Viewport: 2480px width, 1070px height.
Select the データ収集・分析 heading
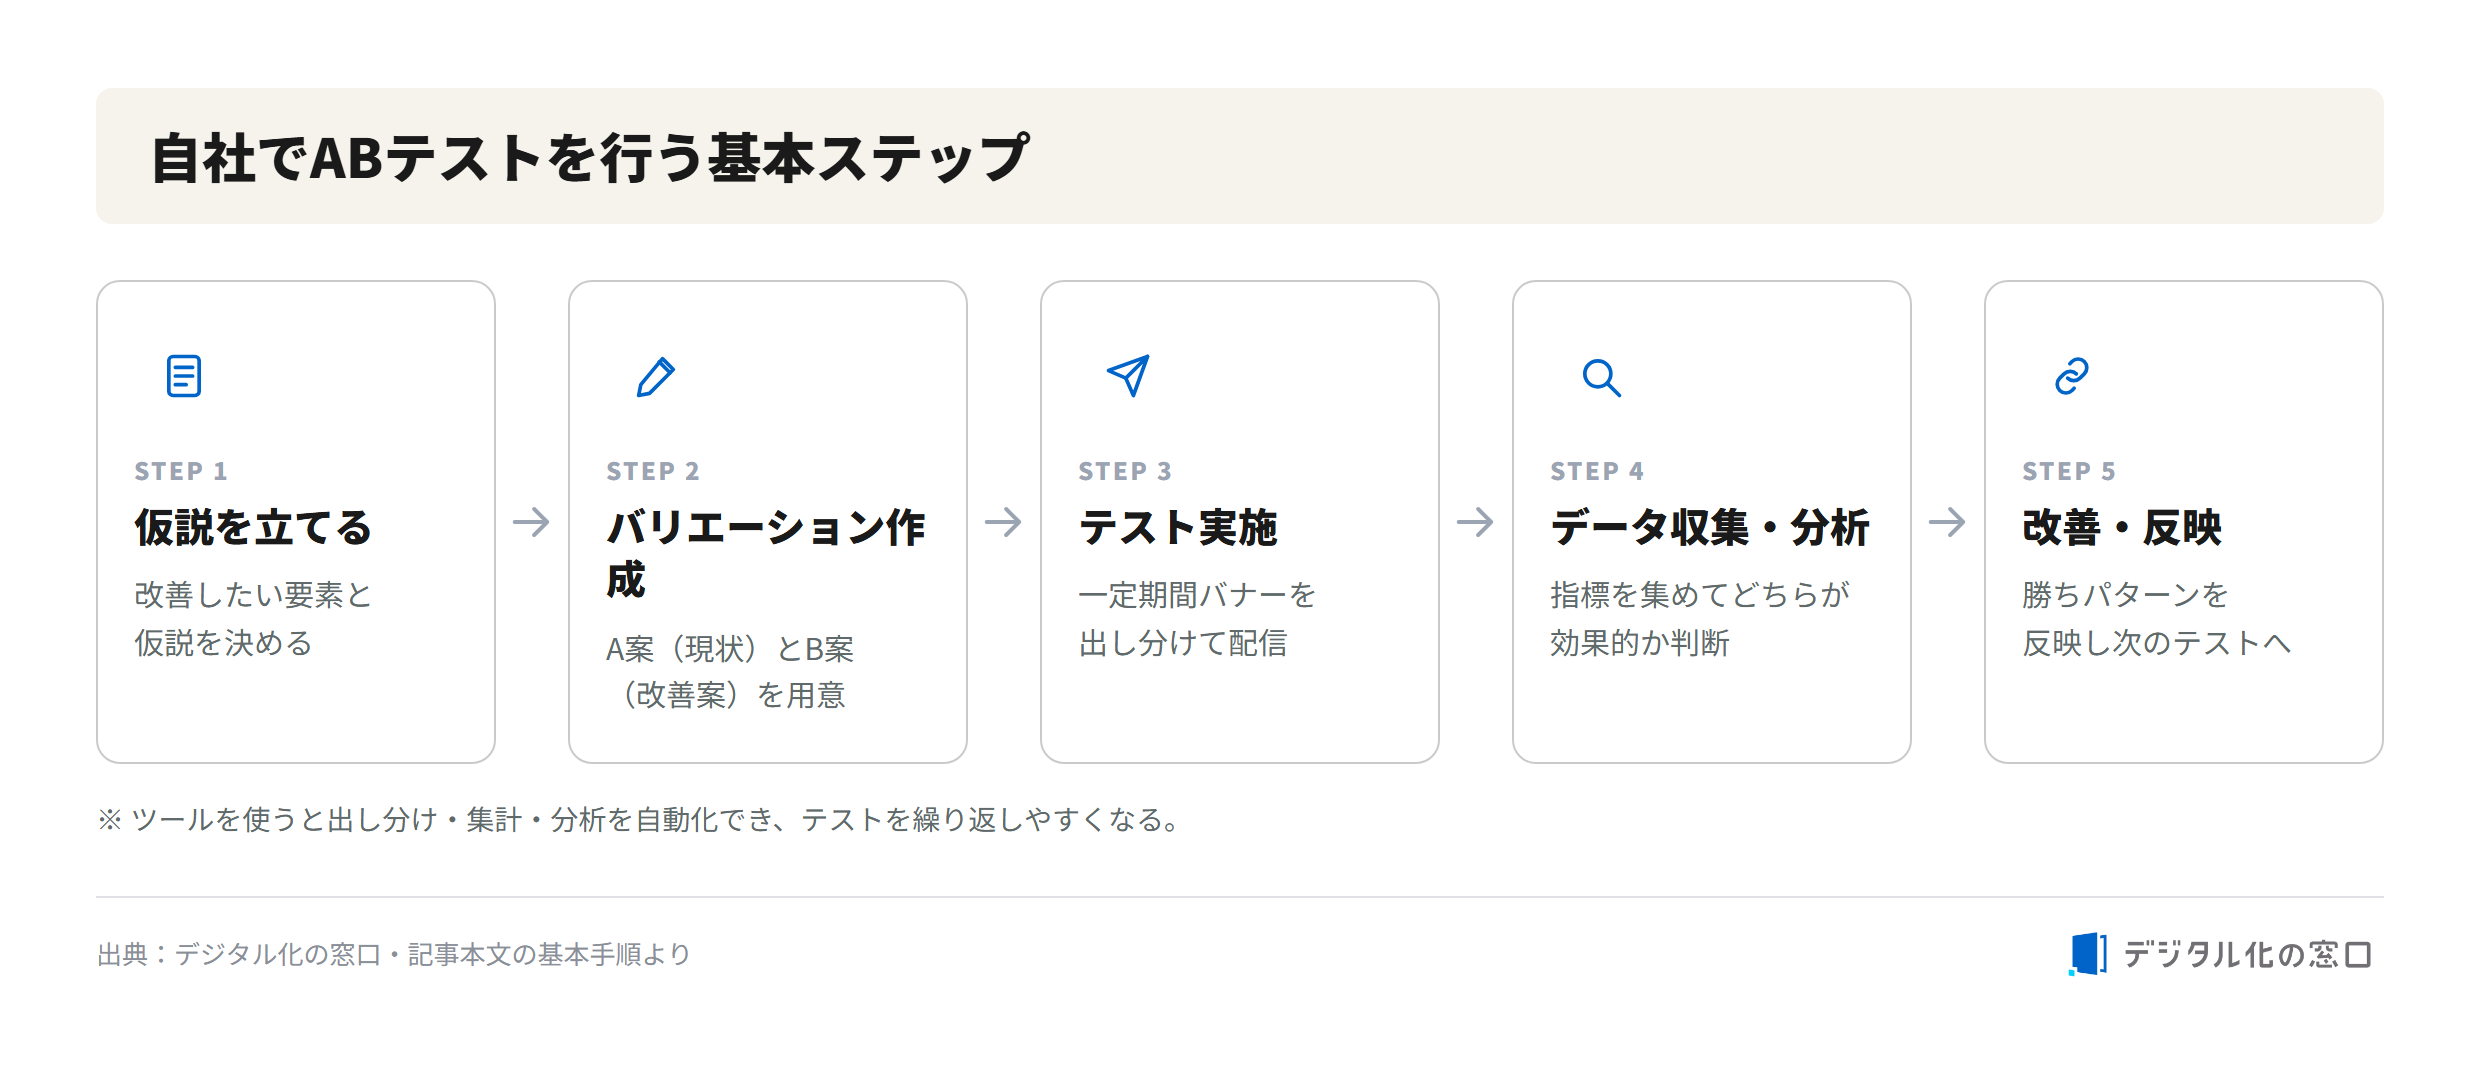click(1710, 527)
